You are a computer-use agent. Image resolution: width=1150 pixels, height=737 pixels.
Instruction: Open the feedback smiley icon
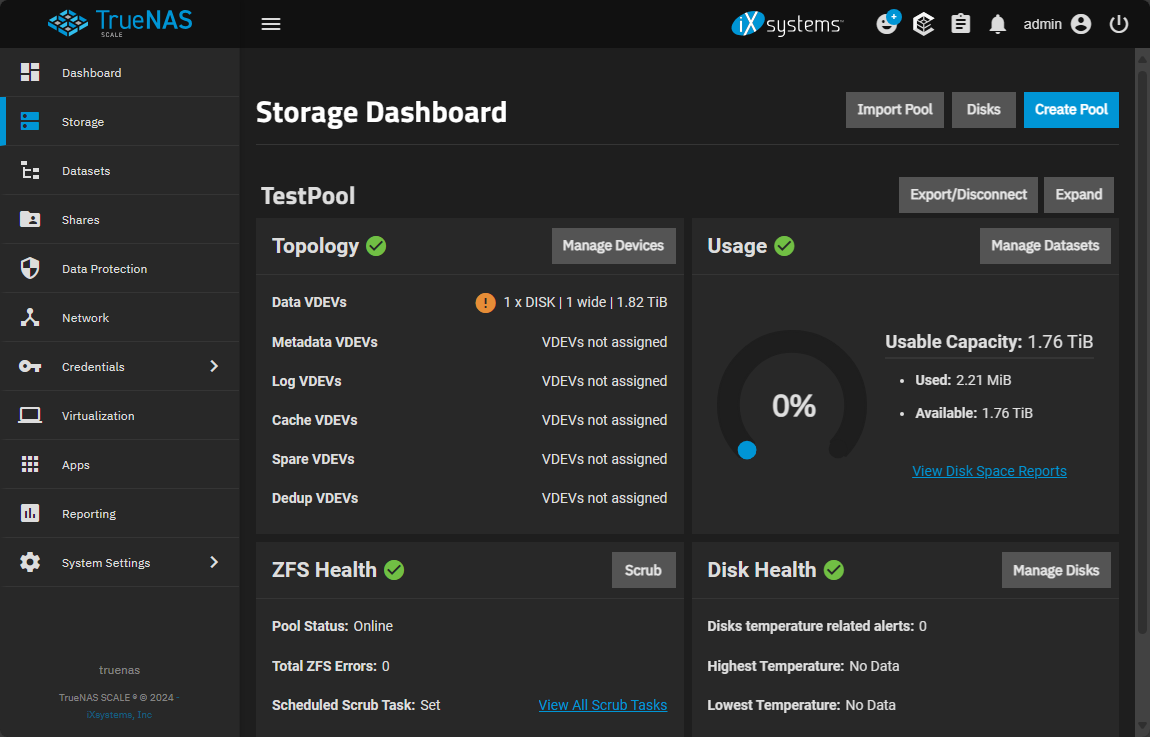click(887, 23)
